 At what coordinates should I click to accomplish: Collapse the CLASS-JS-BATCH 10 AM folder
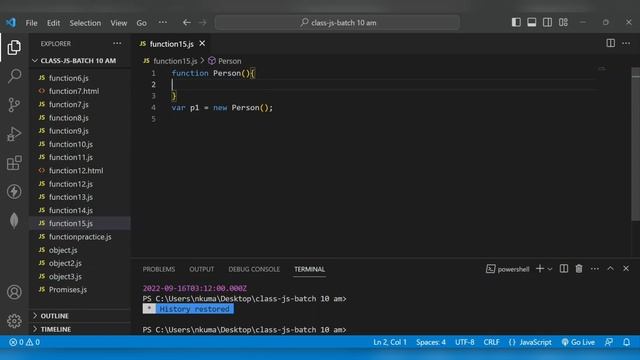pos(78,61)
